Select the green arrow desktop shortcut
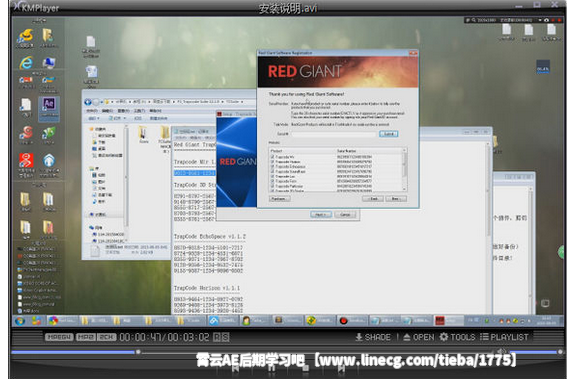 (x=48, y=133)
